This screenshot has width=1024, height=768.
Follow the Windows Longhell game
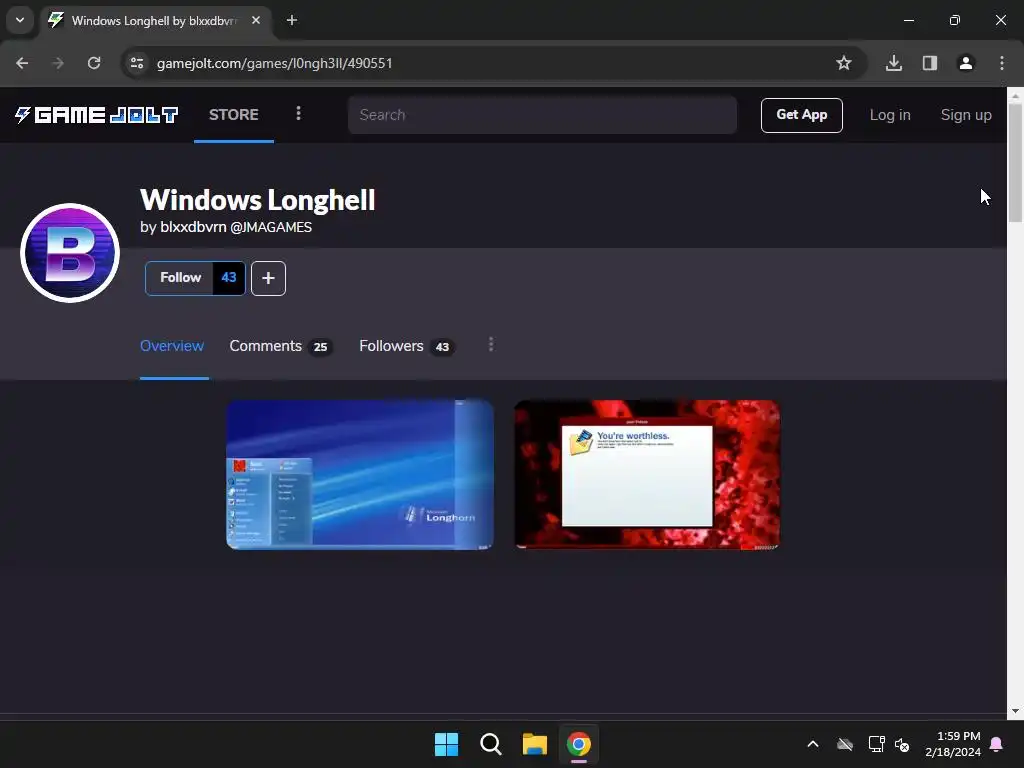[180, 278]
